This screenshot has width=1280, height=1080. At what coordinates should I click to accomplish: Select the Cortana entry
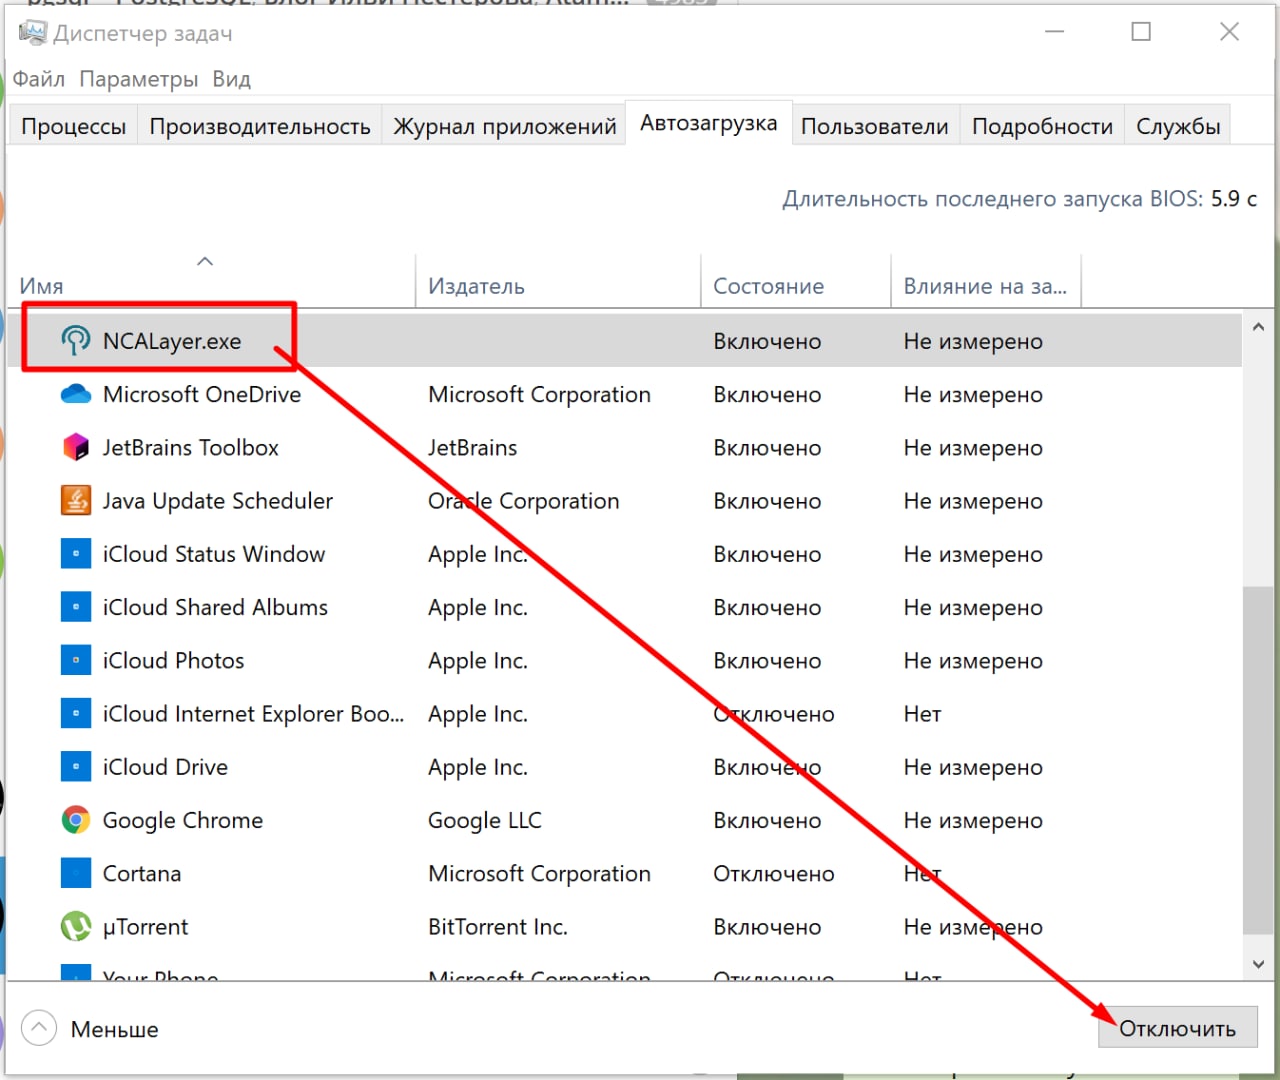pyautogui.click(x=142, y=873)
